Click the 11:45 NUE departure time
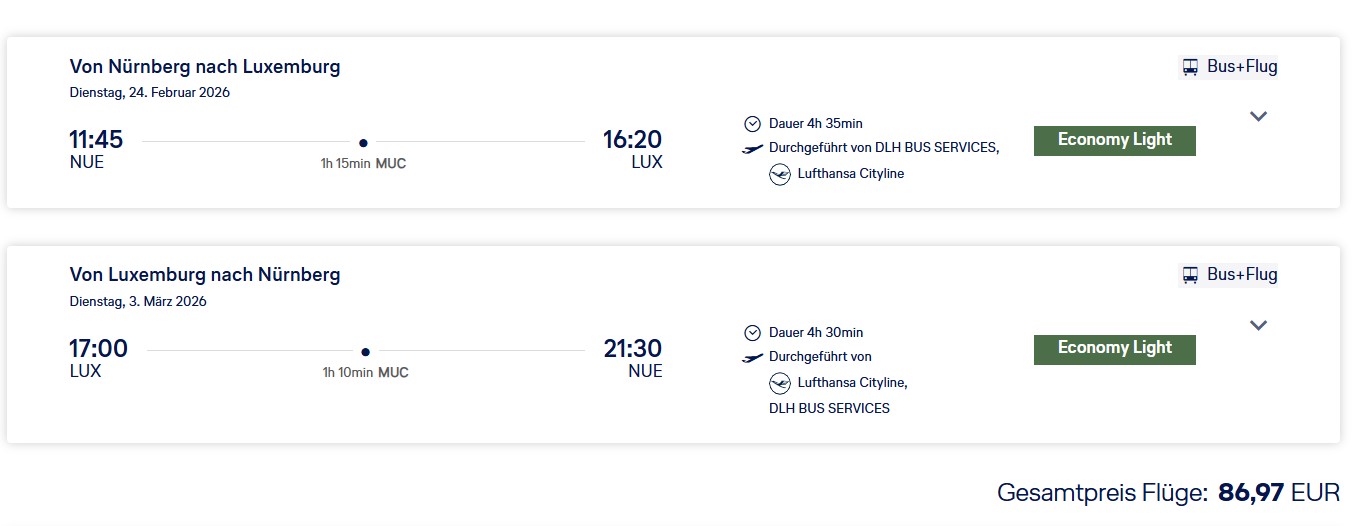The image size is (1367, 526). pyautogui.click(x=96, y=140)
